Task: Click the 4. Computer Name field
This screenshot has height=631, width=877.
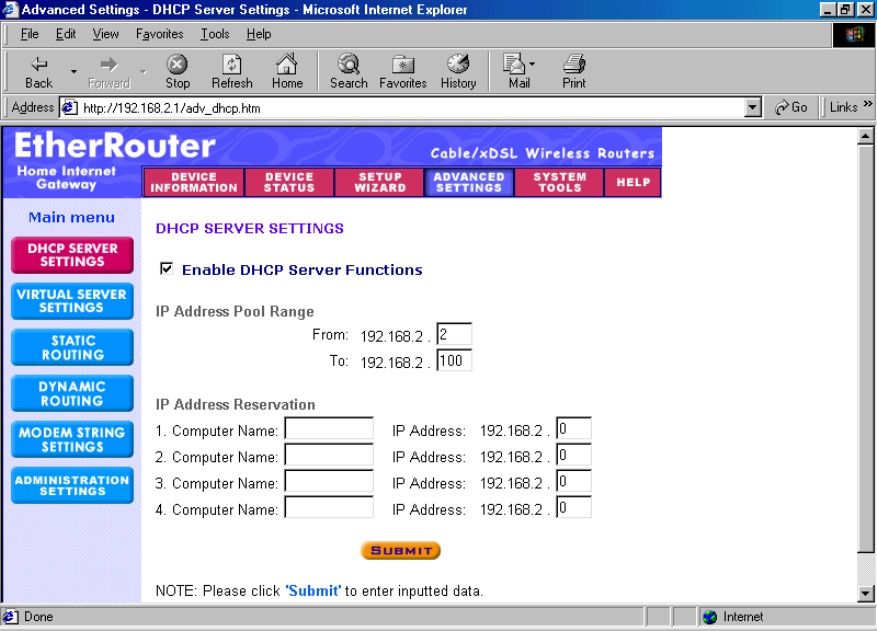Action: click(329, 507)
